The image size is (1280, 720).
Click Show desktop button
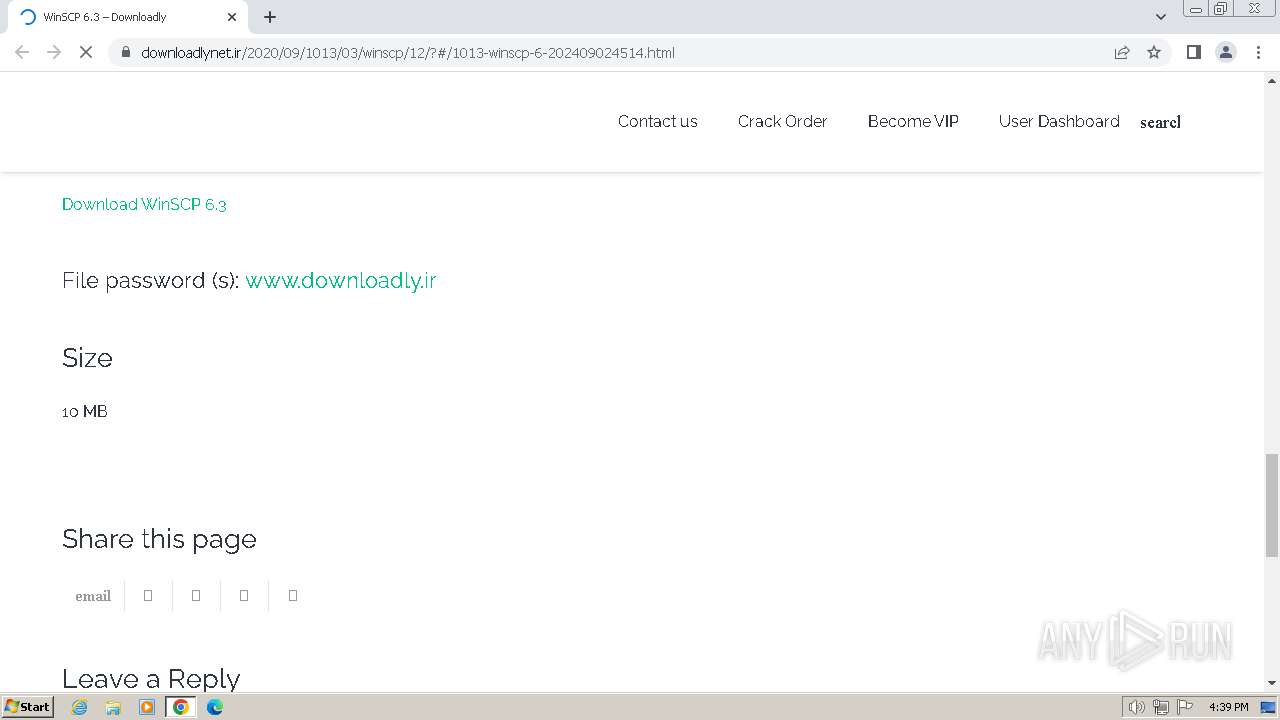[x=1268, y=707]
